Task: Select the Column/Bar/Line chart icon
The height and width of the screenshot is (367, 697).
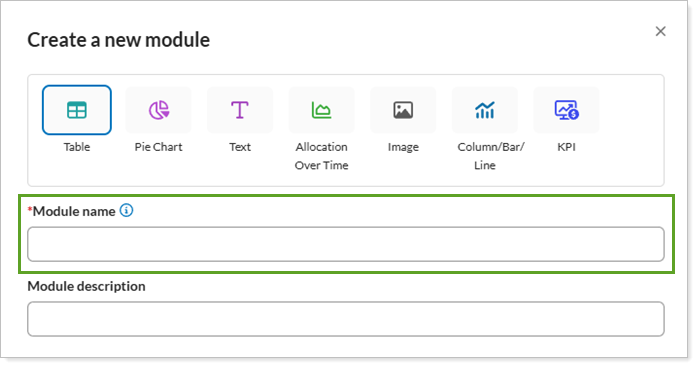Action: 485,110
